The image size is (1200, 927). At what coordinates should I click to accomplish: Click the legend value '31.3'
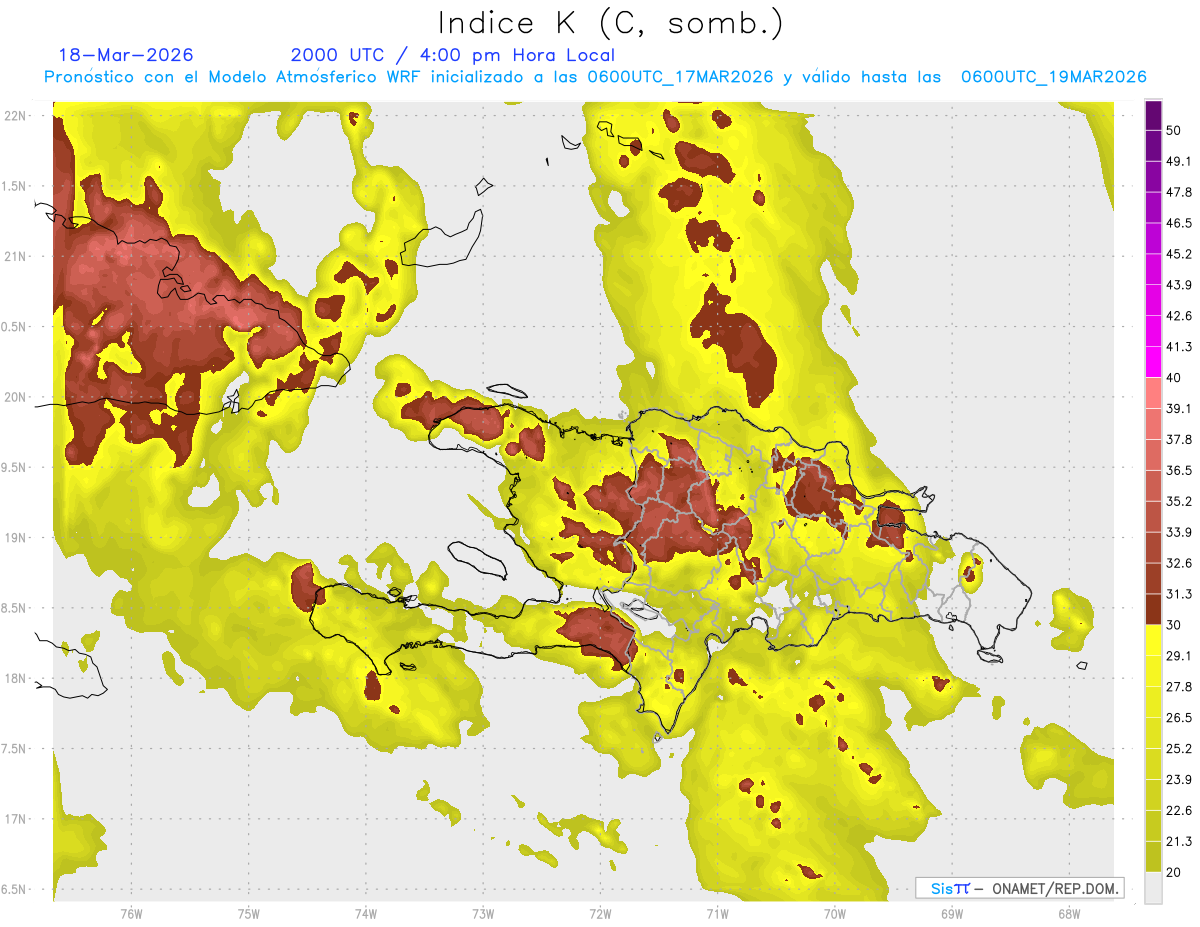(1179, 594)
